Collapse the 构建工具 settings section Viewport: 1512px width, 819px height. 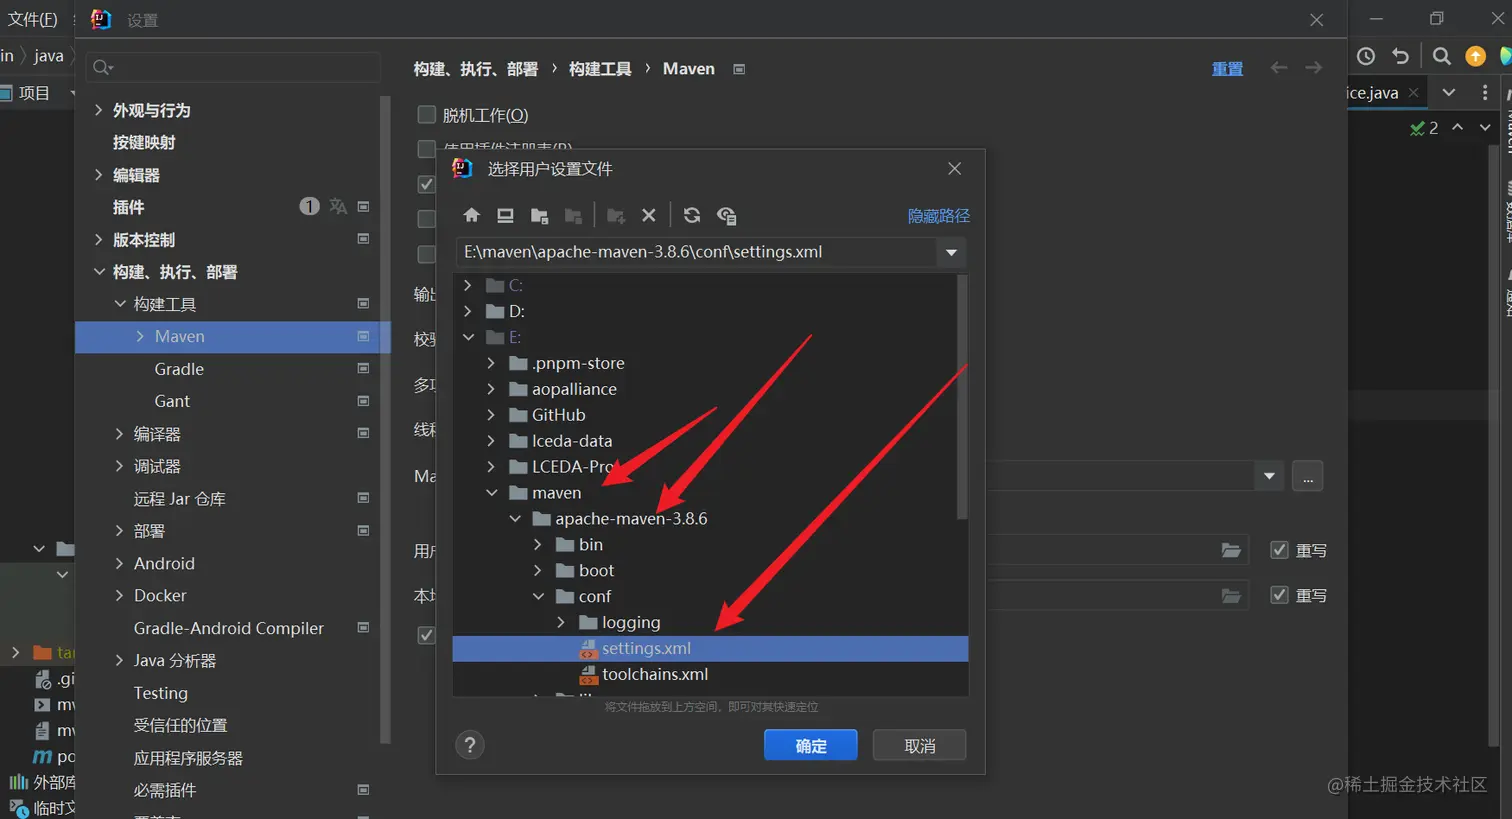point(120,304)
